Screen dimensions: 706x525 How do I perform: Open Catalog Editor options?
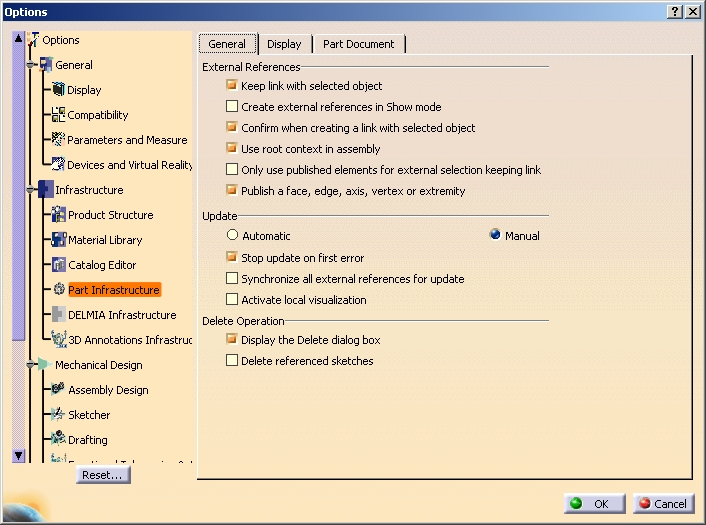pyautogui.click(x=102, y=265)
